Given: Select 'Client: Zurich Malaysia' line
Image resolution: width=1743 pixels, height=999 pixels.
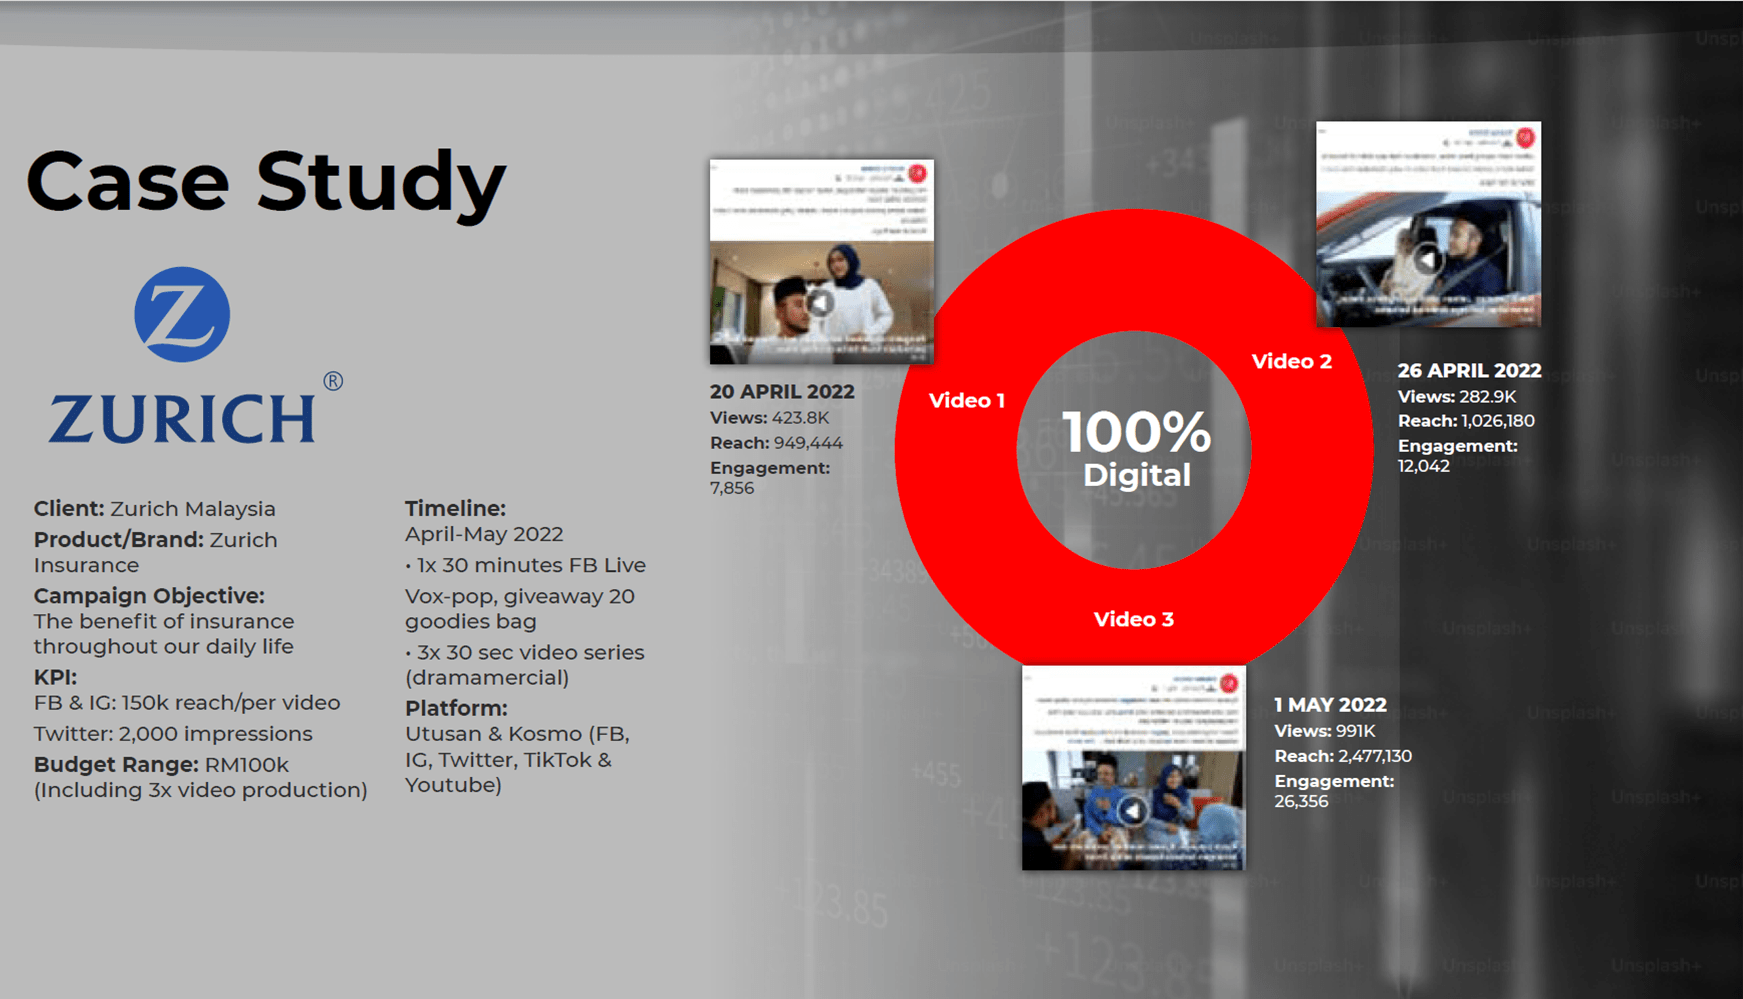Looking at the screenshot, I should click(154, 508).
